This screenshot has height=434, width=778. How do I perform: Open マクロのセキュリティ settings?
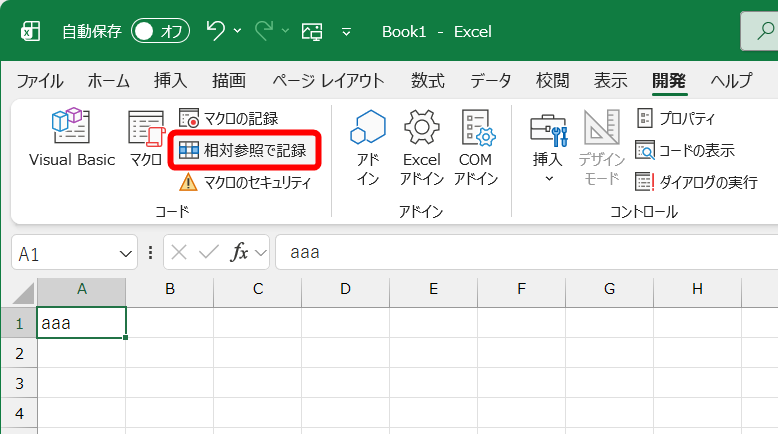tap(245, 182)
